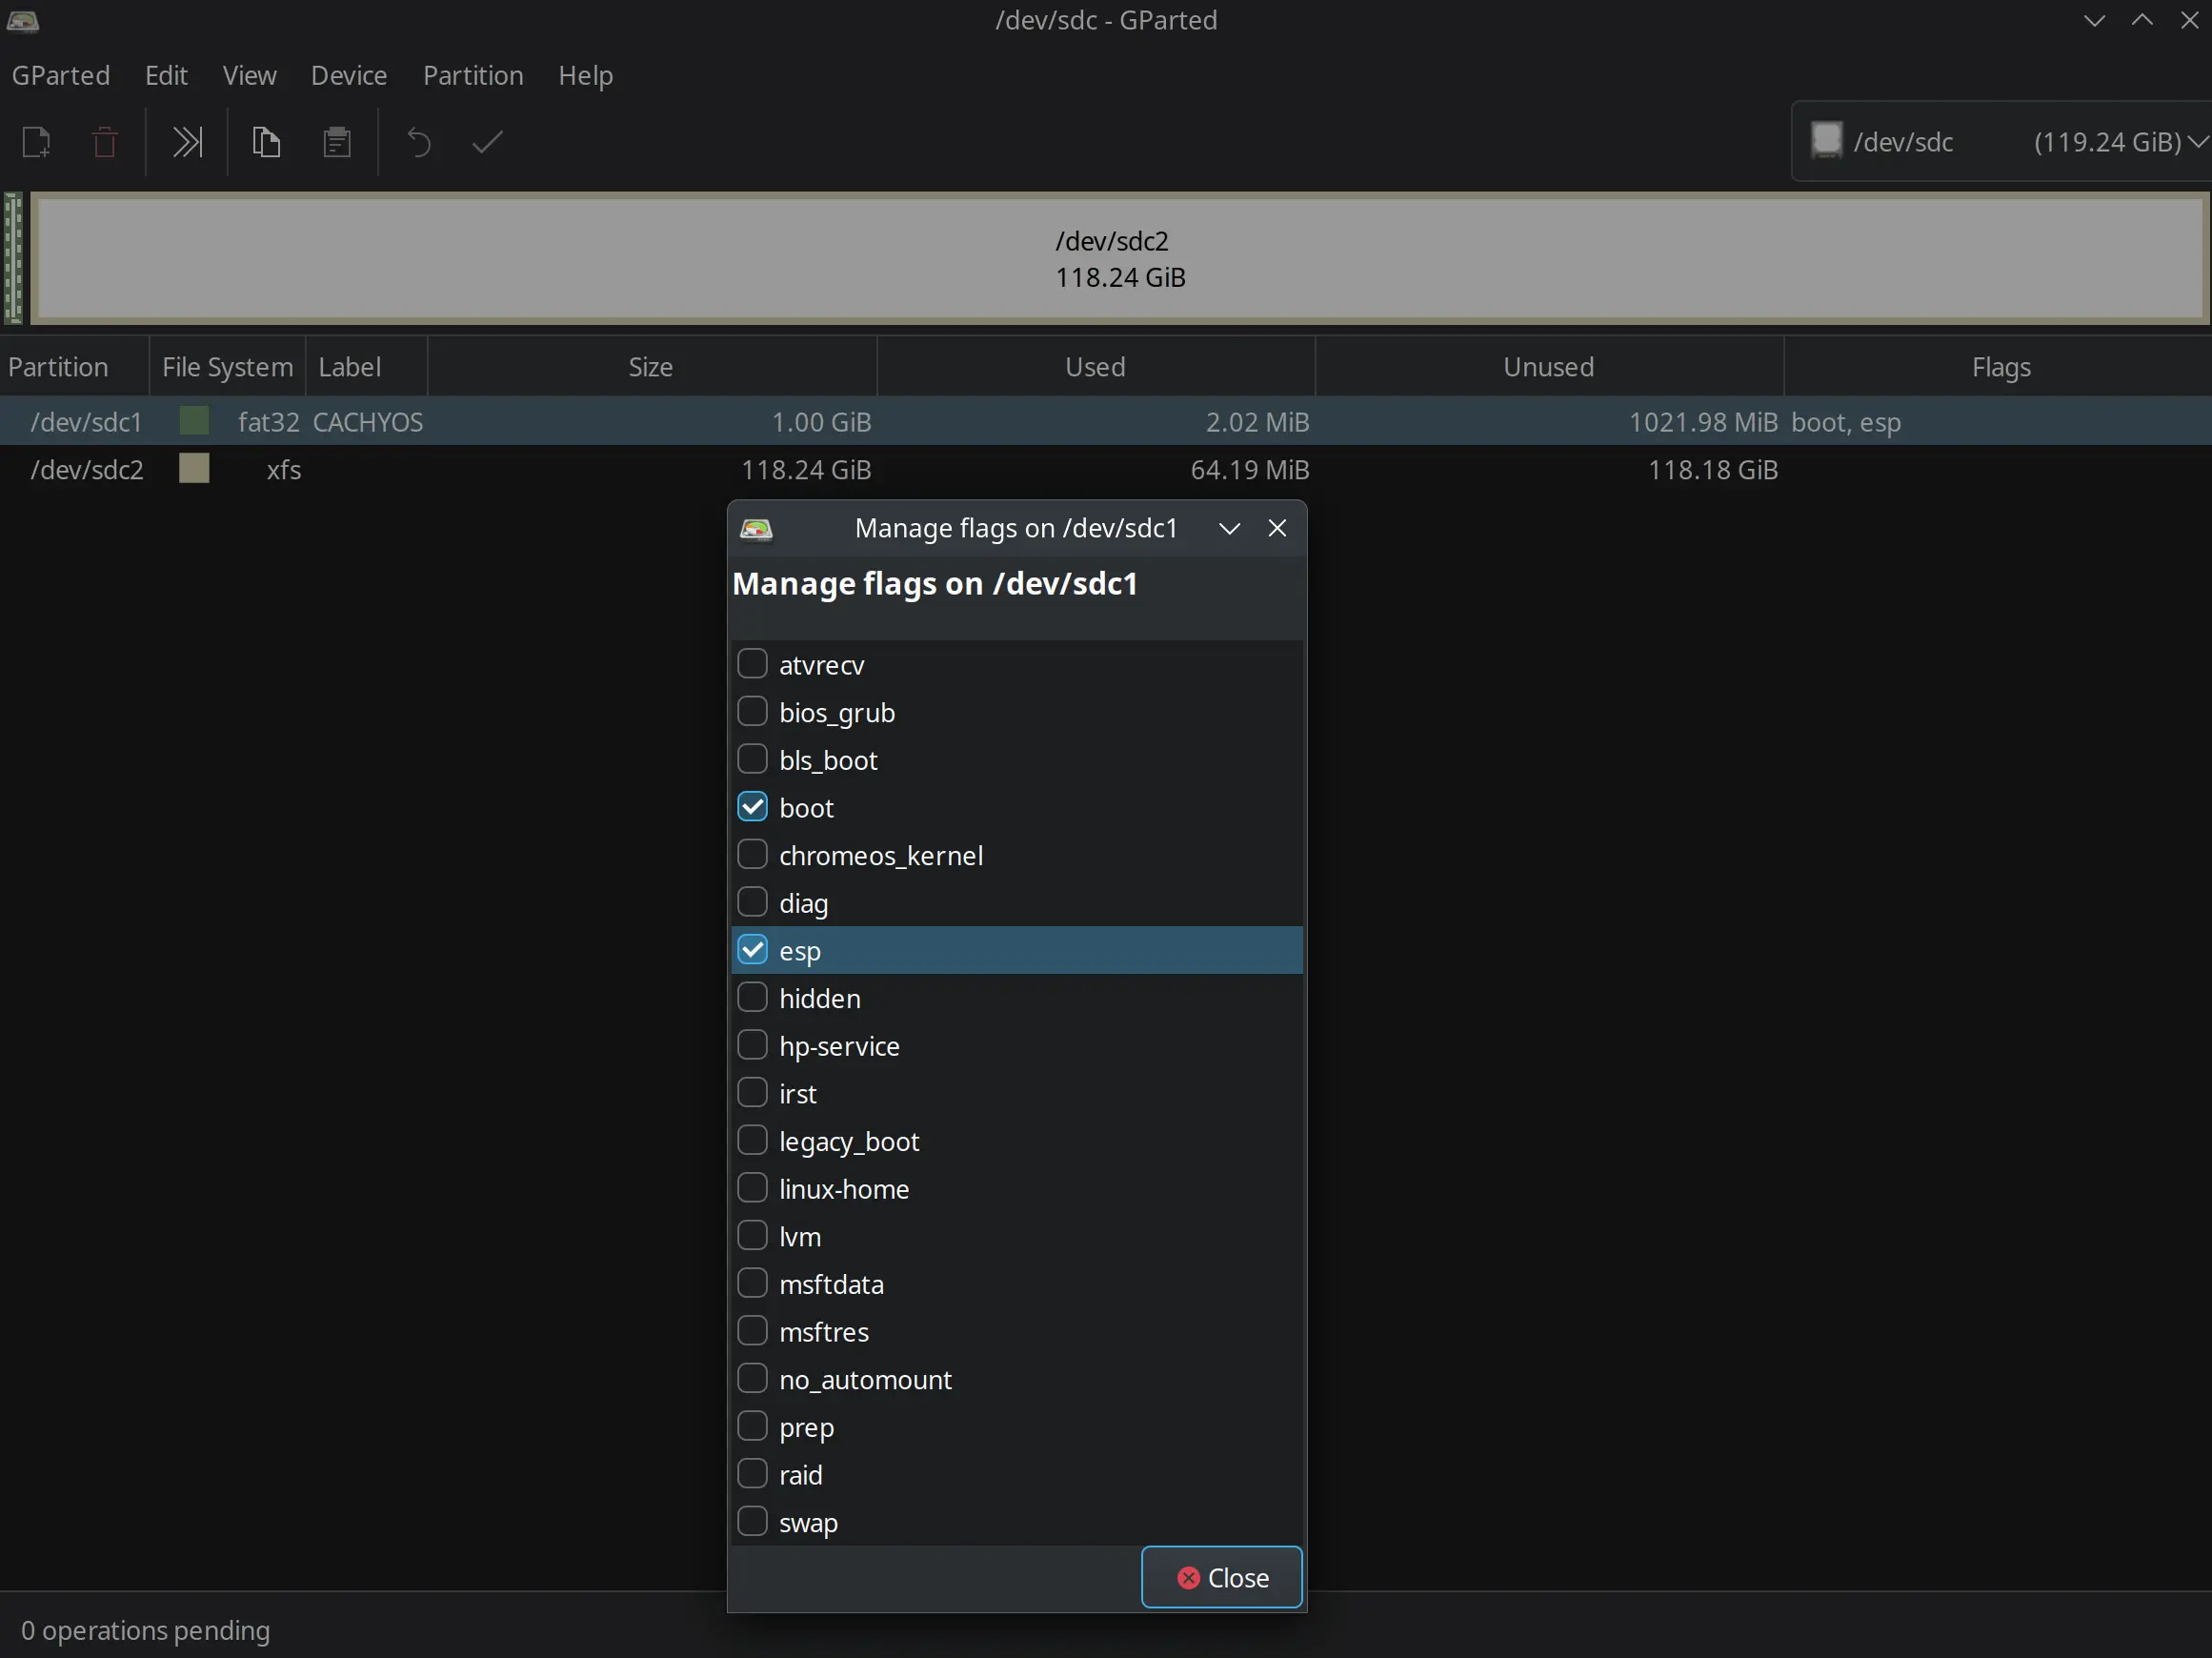Click the Delete partition trash icon
The height and width of the screenshot is (1658, 2212).
[105, 142]
